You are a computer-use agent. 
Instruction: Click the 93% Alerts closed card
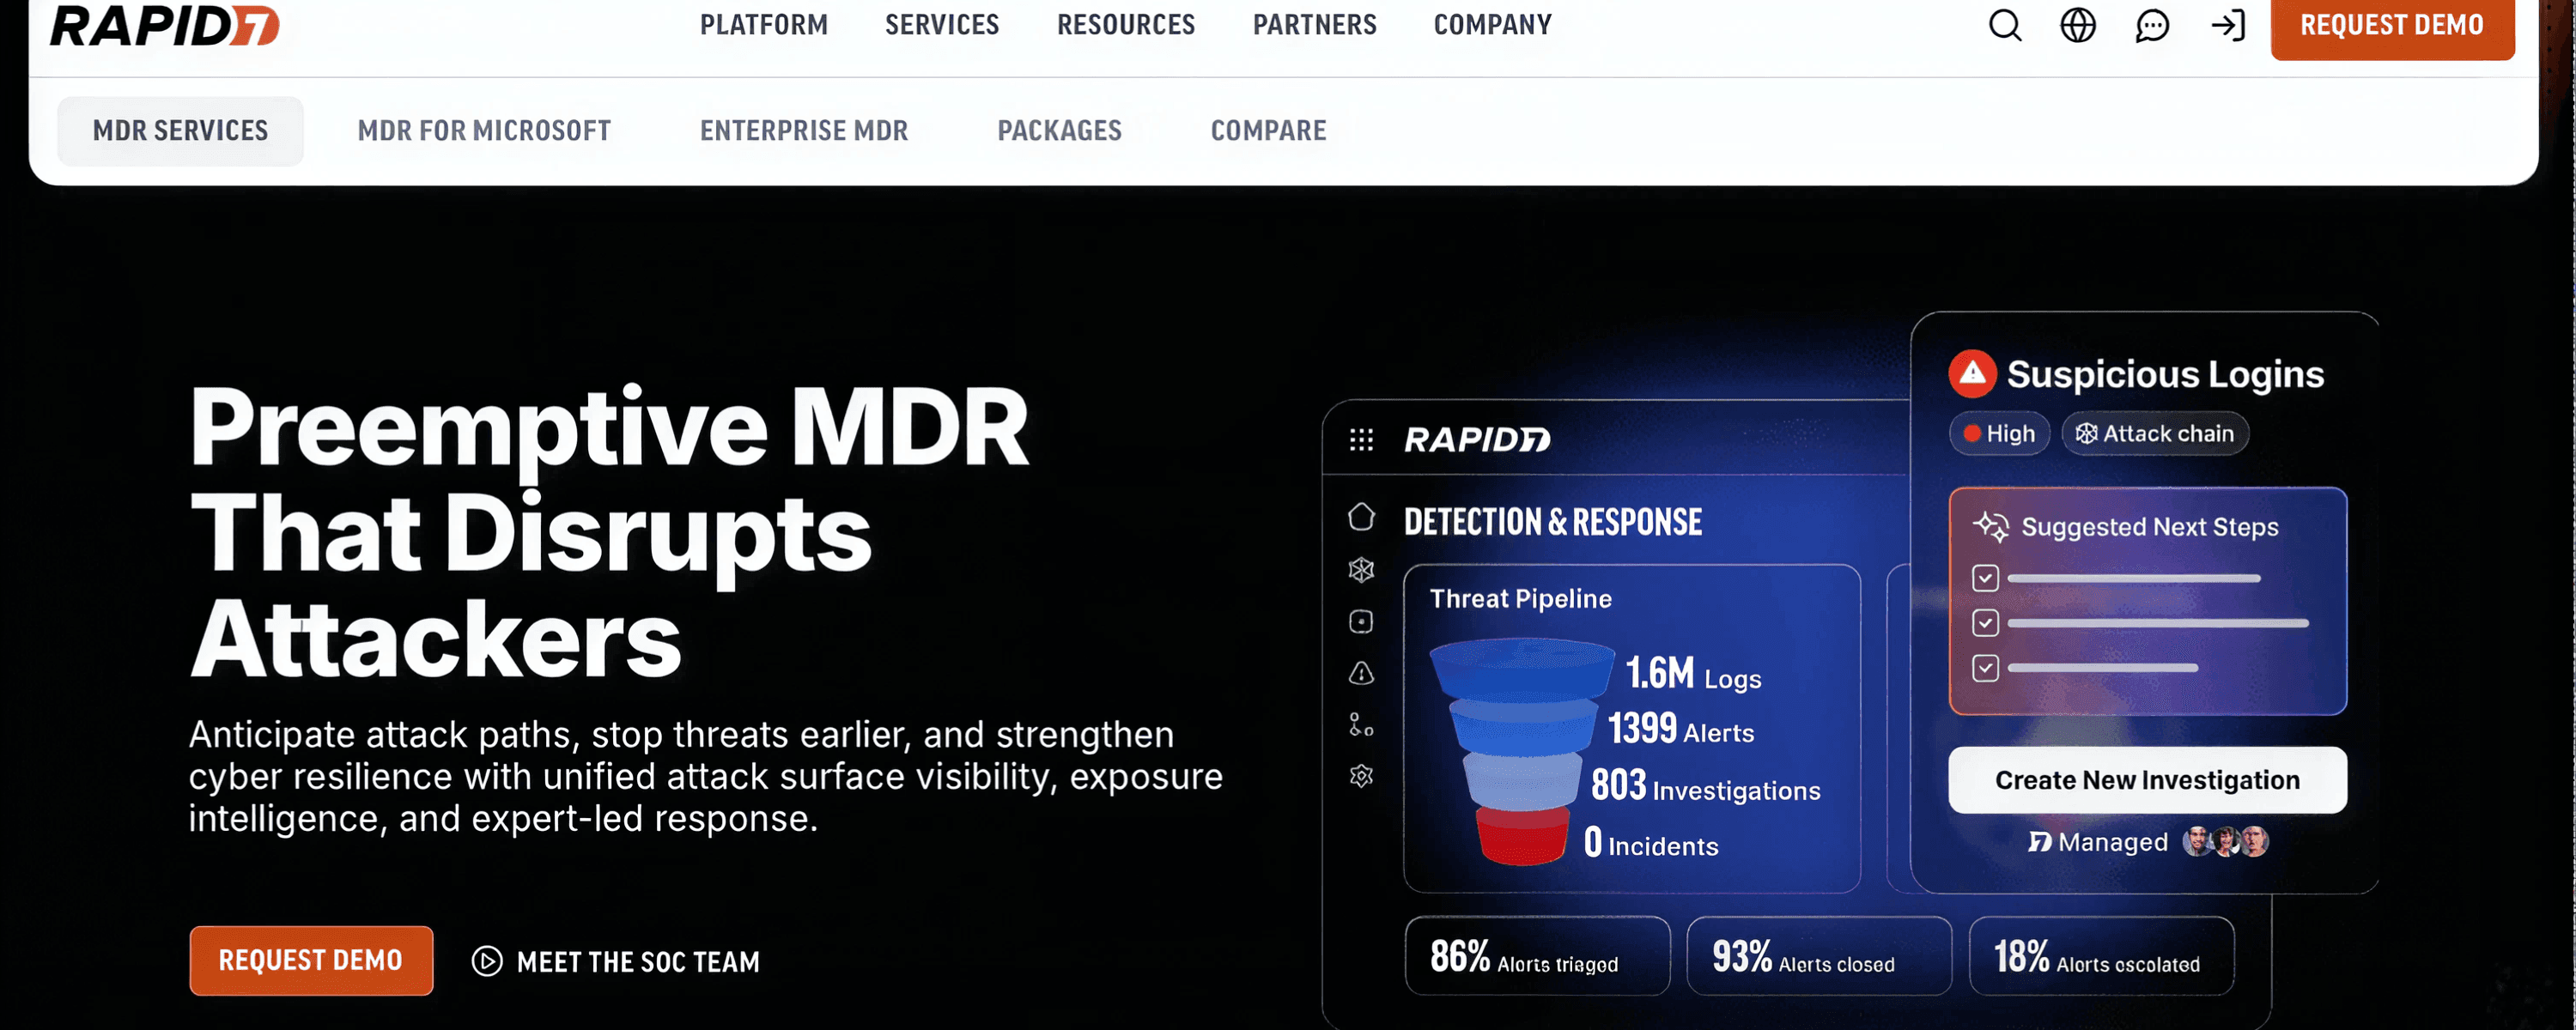click(x=1819, y=956)
